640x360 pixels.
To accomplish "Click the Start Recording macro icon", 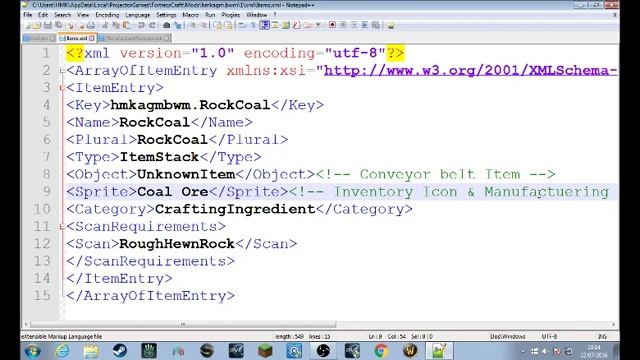I will pyautogui.click(x=333, y=25).
